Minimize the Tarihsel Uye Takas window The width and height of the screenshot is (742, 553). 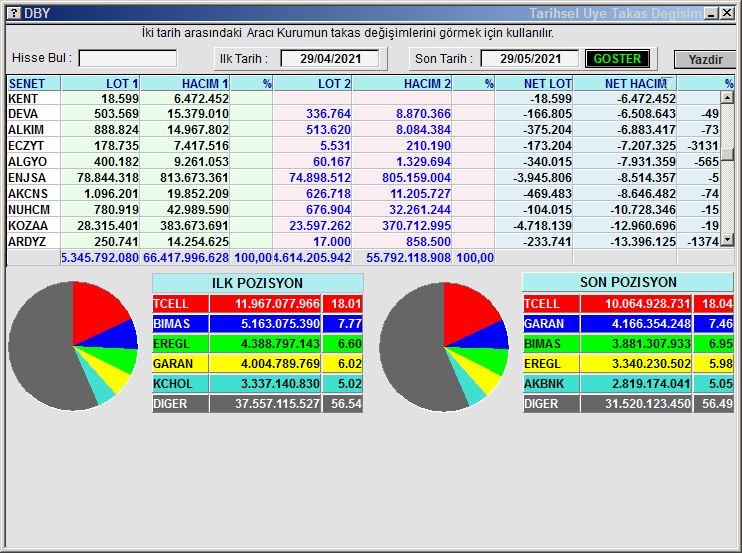click(x=711, y=13)
